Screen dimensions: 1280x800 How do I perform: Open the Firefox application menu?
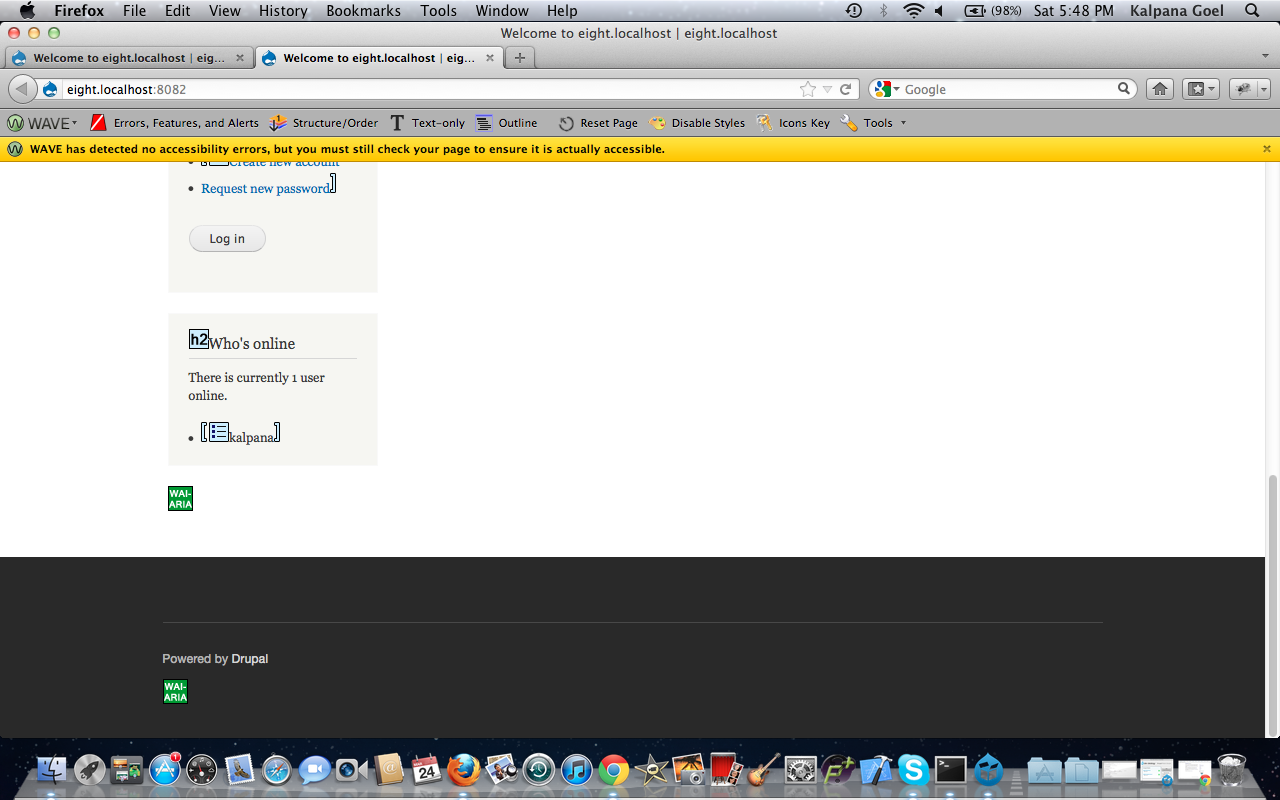(79, 11)
